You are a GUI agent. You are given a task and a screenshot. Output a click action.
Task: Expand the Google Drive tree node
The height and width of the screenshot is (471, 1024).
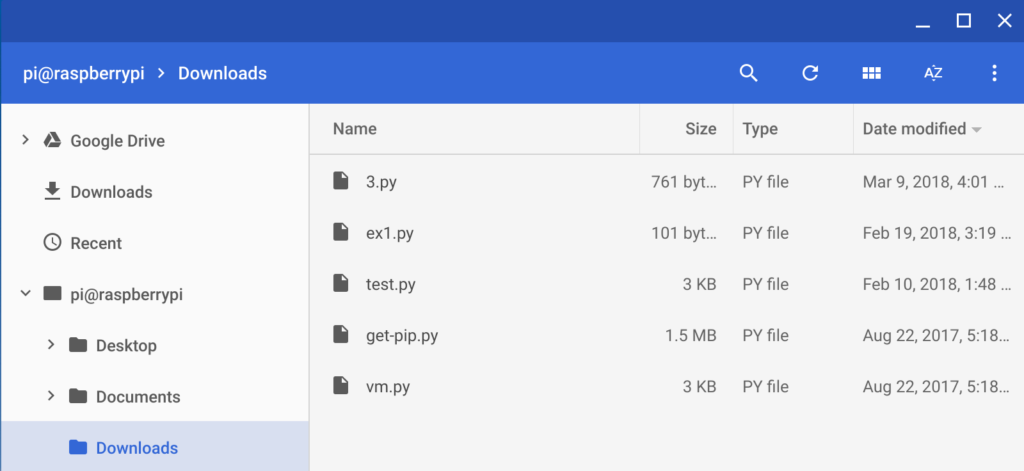(x=25, y=141)
